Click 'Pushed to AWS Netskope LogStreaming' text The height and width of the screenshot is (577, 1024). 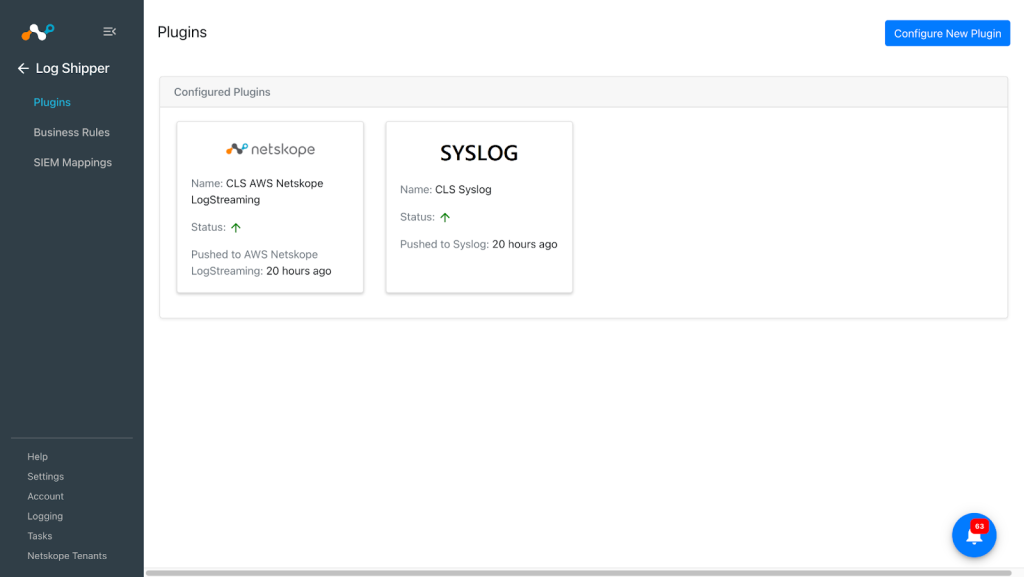[255, 262]
